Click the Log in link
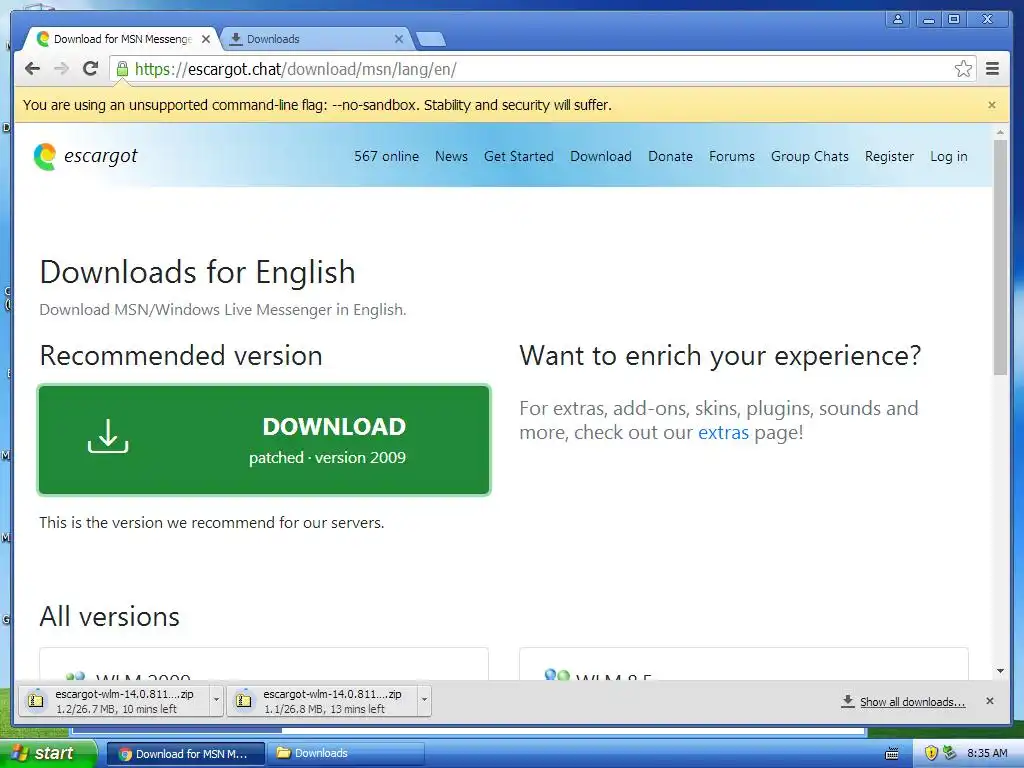The width and height of the screenshot is (1024, 768). [x=948, y=157]
